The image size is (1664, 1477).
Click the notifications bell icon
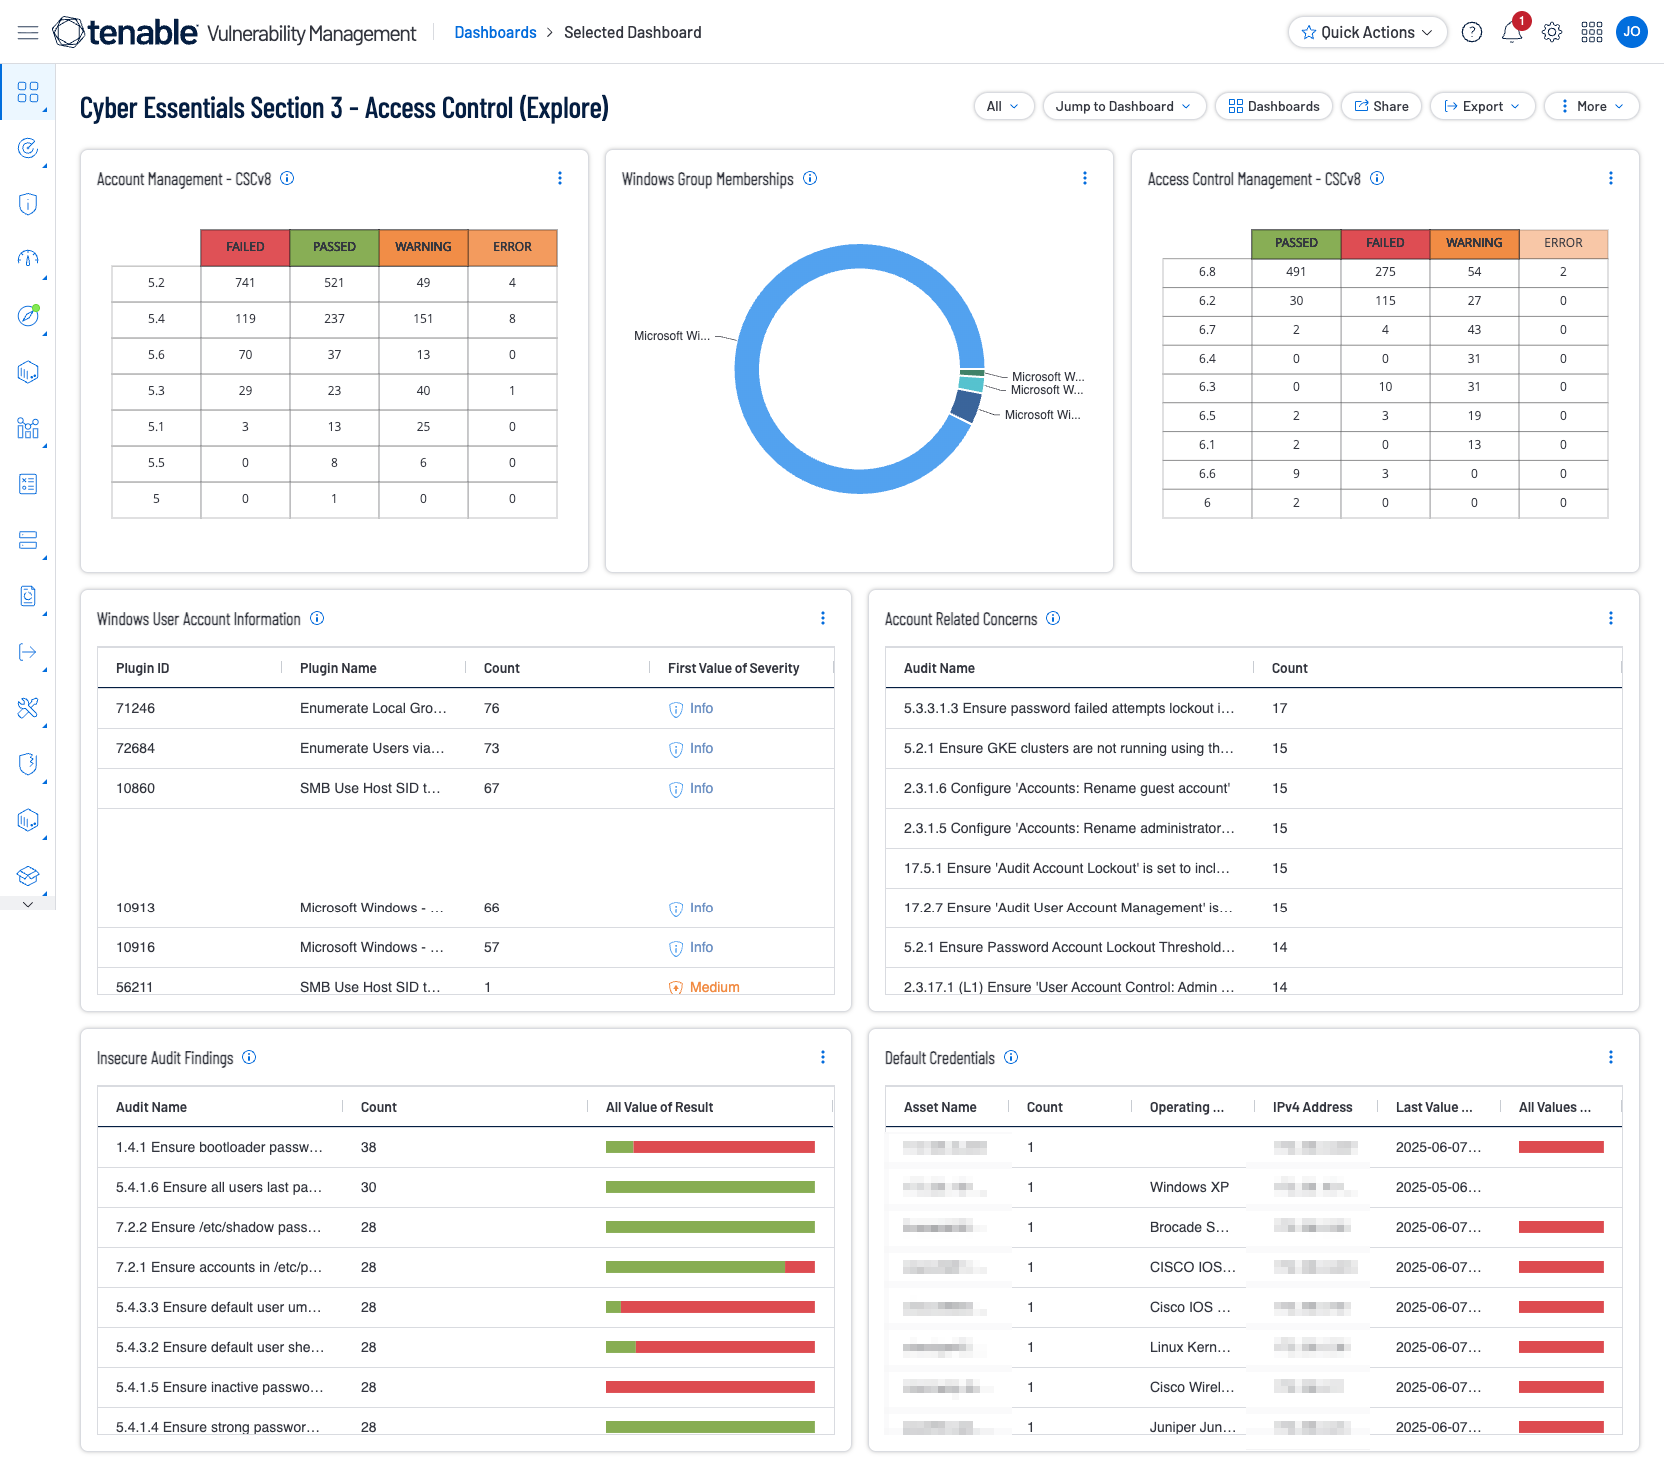[1511, 33]
